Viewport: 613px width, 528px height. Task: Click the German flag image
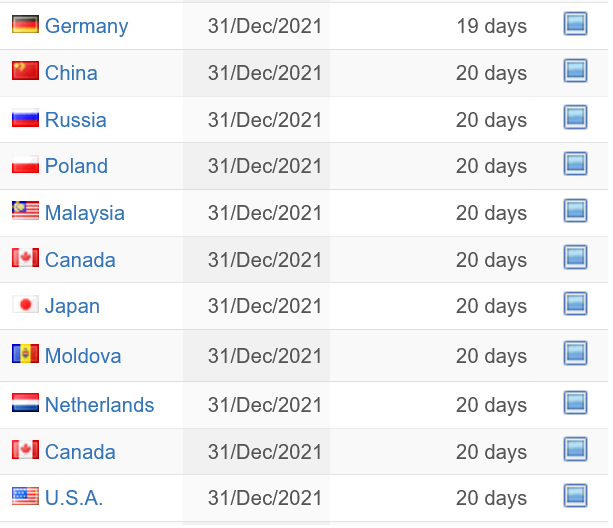point(25,24)
